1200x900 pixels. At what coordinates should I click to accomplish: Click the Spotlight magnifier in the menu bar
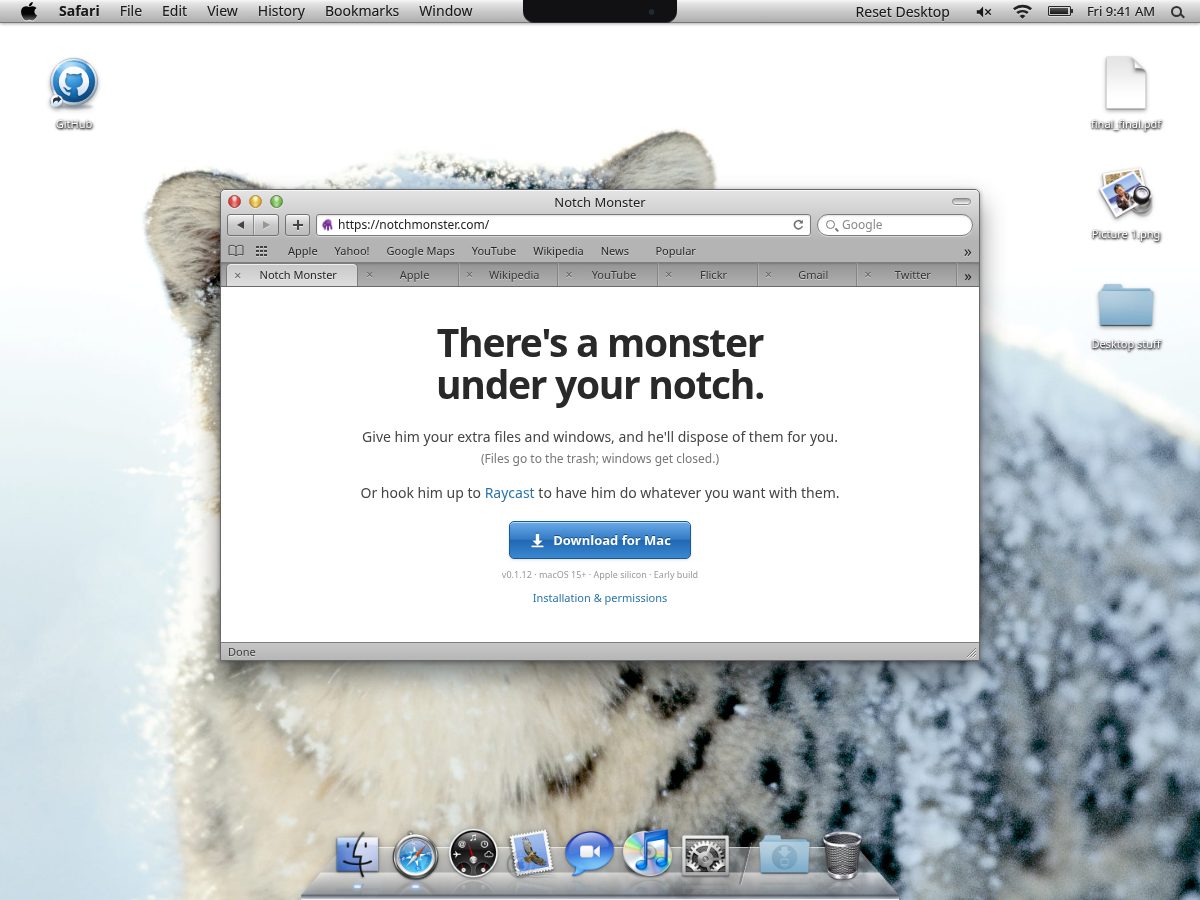[x=1177, y=11]
